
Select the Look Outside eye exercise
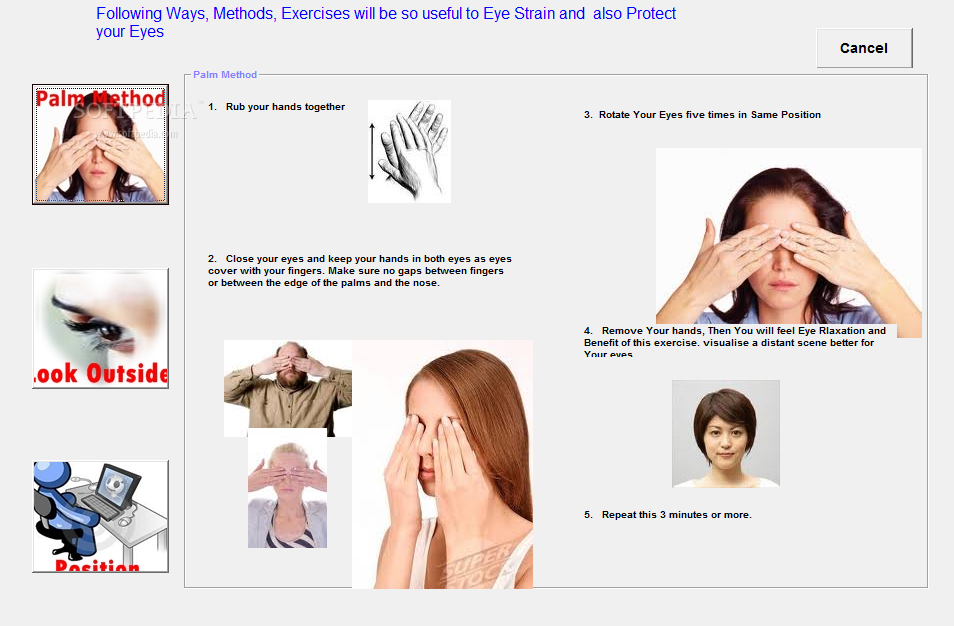[100, 329]
